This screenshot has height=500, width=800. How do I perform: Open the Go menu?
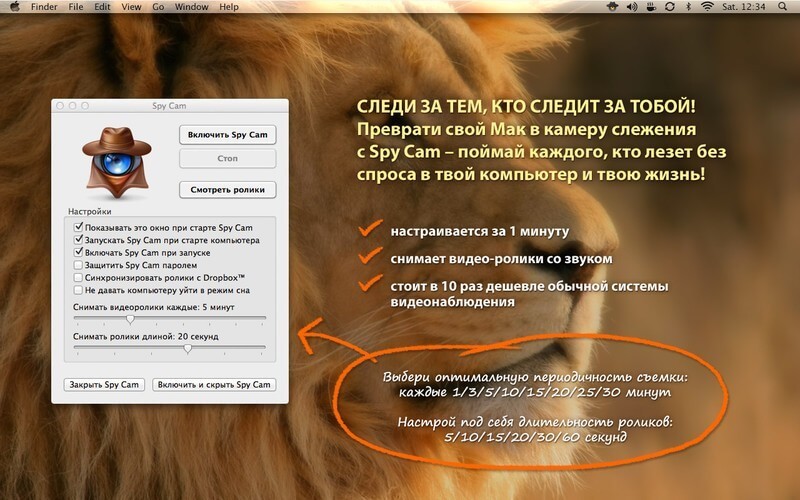158,7
